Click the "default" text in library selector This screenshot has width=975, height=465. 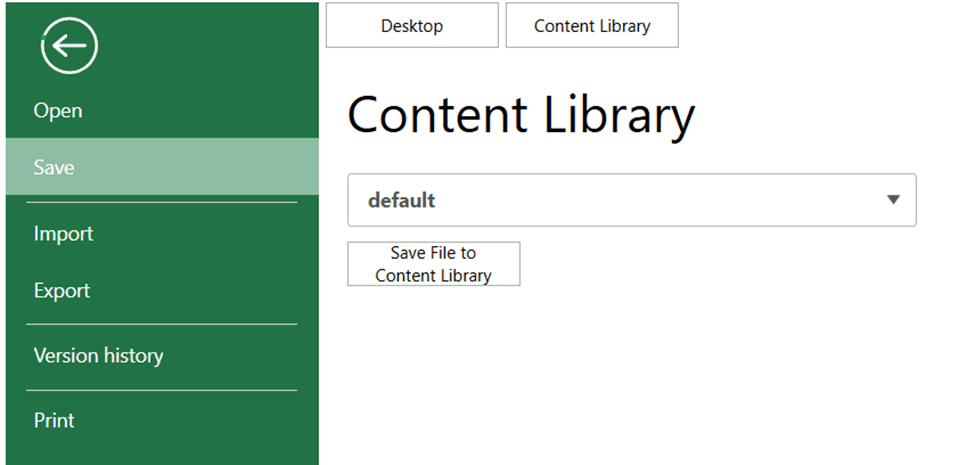(401, 200)
